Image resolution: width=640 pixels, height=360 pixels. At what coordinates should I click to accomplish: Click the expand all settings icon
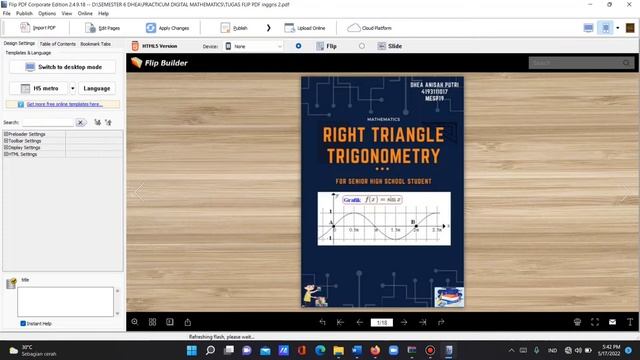coord(98,122)
